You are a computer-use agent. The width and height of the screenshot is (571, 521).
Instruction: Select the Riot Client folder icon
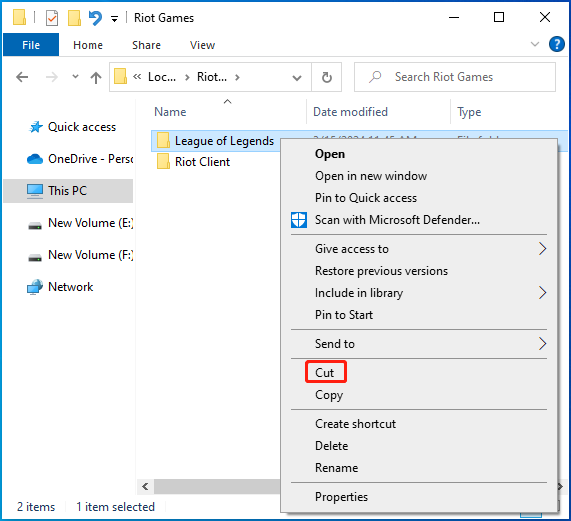(163, 162)
